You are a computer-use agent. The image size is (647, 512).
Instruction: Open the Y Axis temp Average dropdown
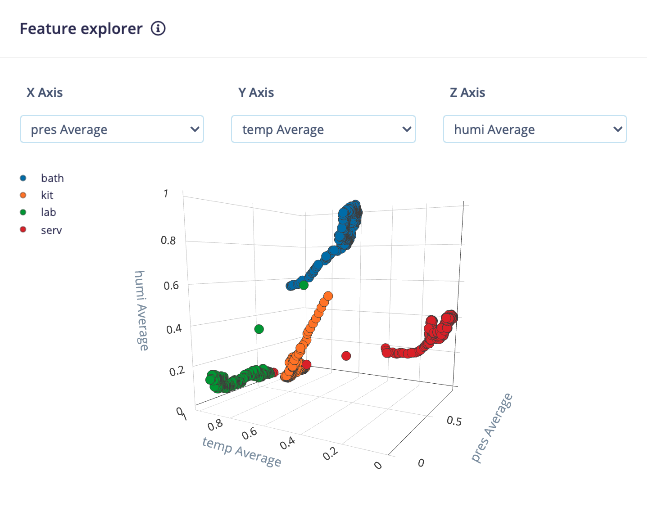pos(323,129)
